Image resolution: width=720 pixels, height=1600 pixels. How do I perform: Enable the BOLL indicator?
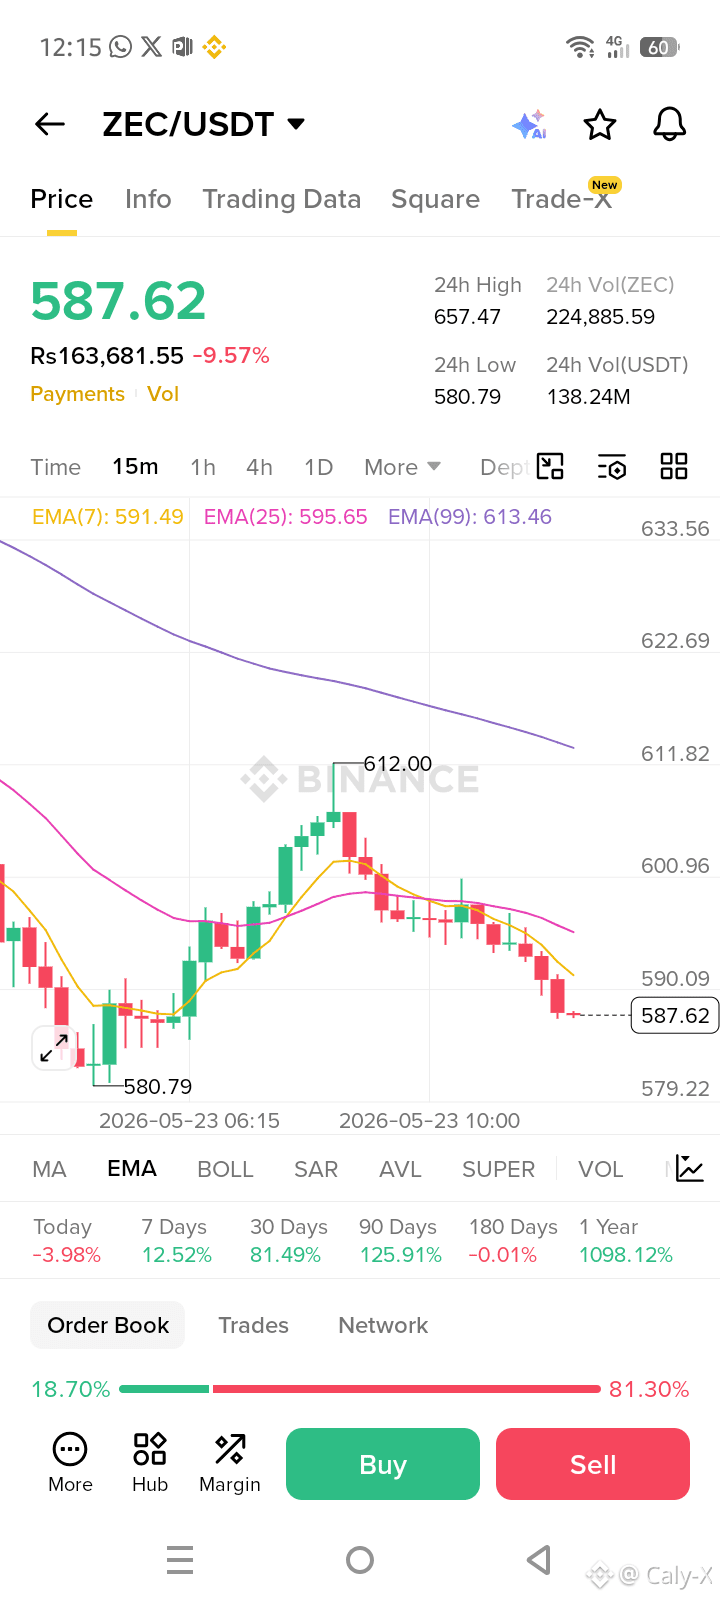coord(225,1169)
